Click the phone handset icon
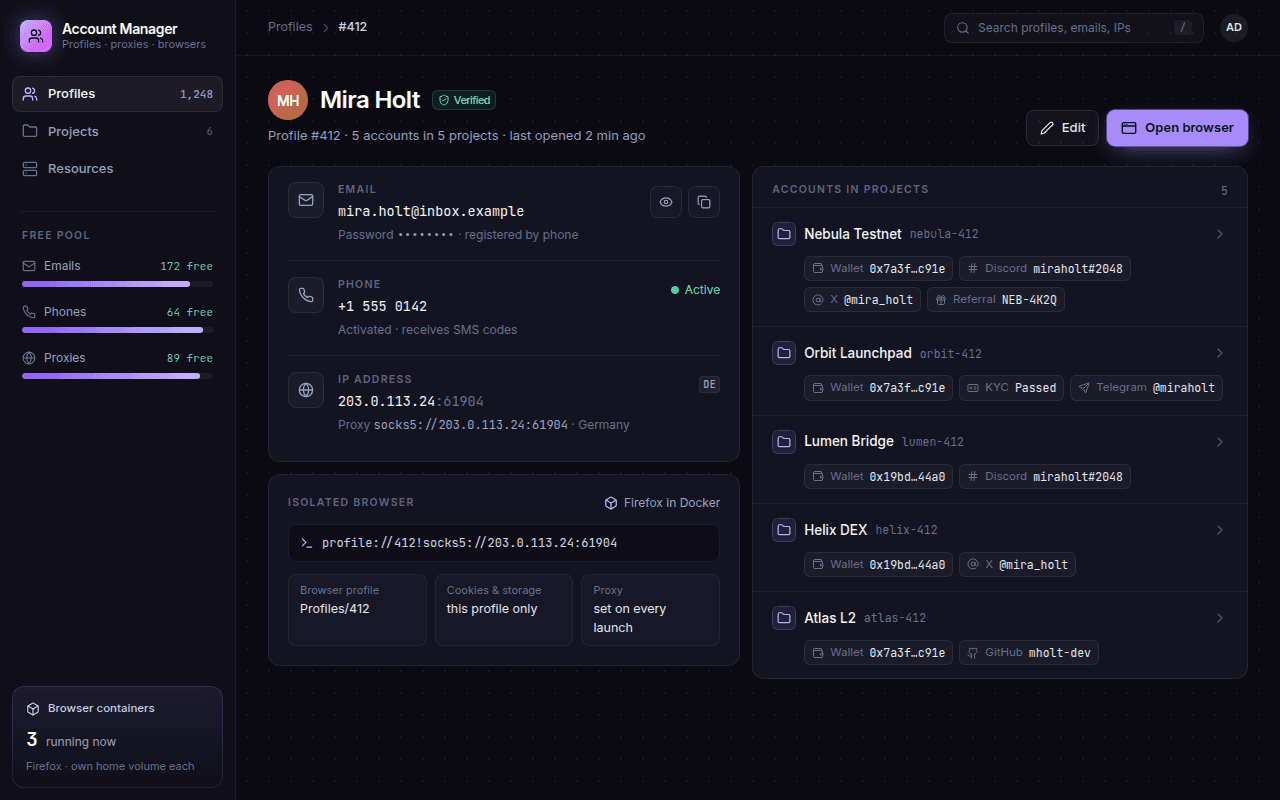Viewport: 1280px width, 800px height. 306,295
